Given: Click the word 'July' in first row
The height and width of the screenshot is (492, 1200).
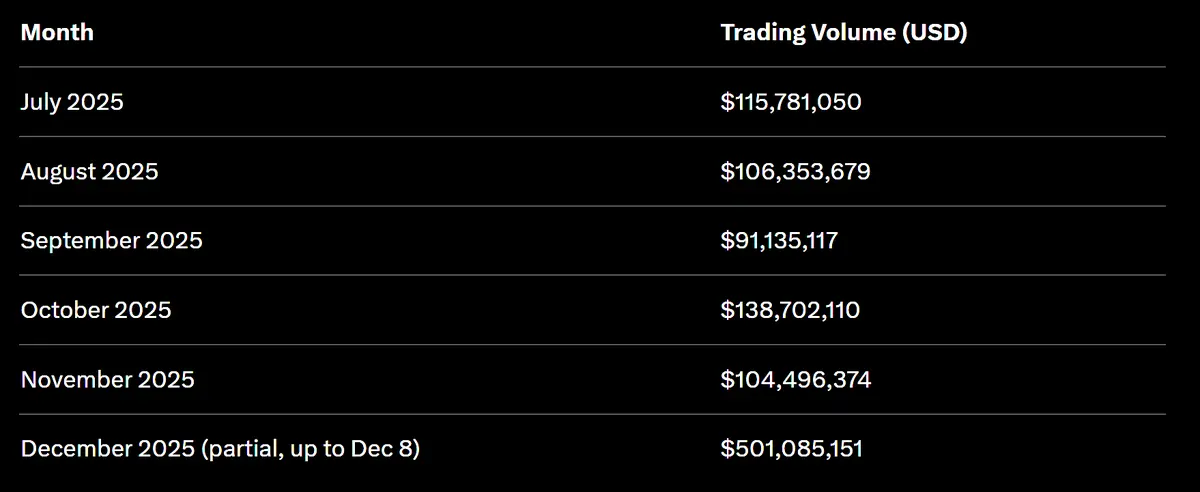Looking at the screenshot, I should [x=41, y=101].
